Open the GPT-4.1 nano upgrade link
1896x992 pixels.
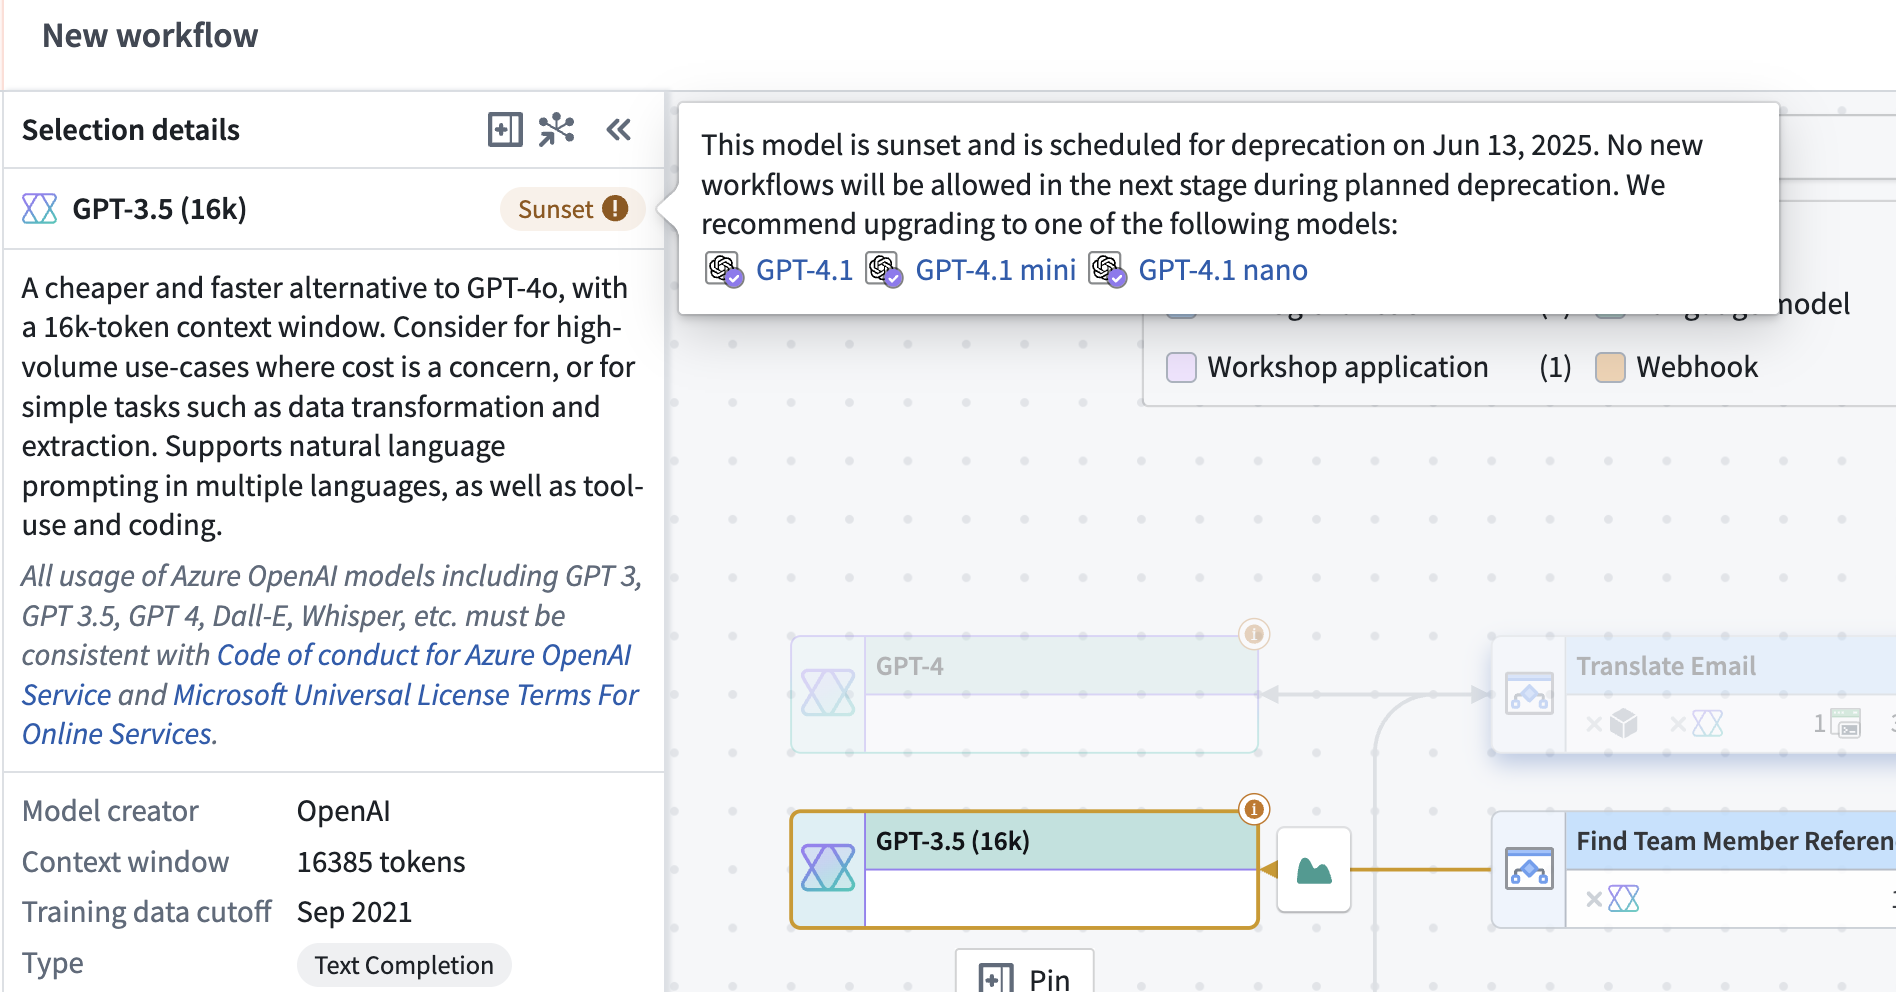[1222, 269]
